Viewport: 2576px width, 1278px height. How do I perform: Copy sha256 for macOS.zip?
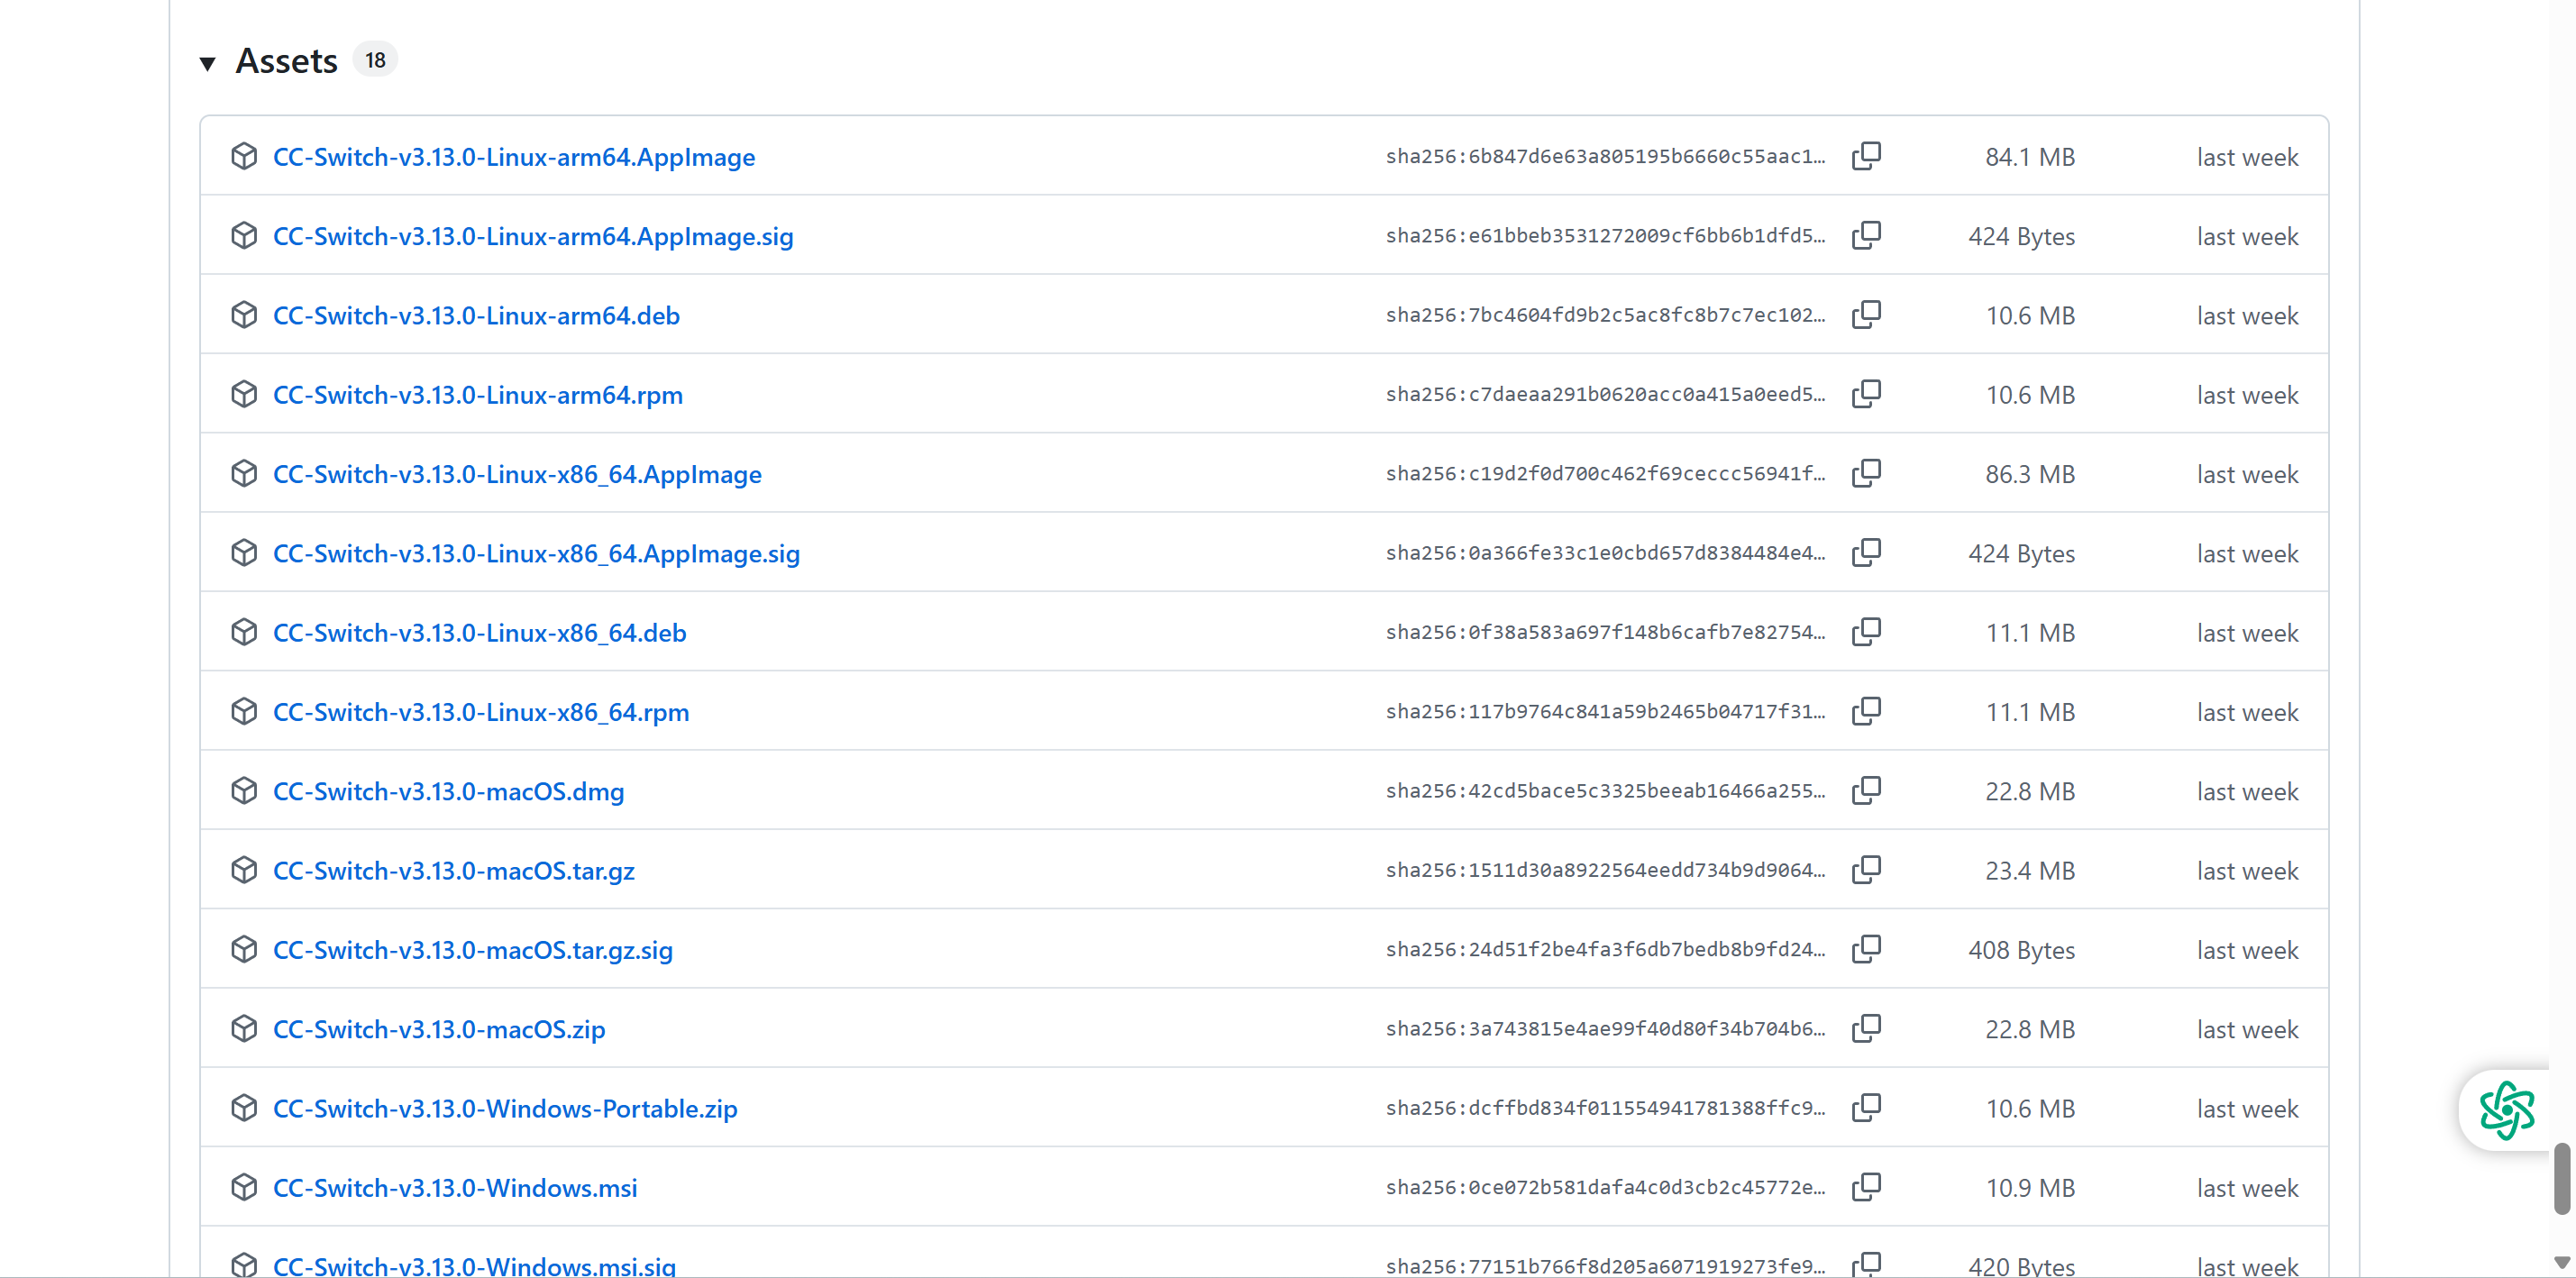pyautogui.click(x=1866, y=1029)
